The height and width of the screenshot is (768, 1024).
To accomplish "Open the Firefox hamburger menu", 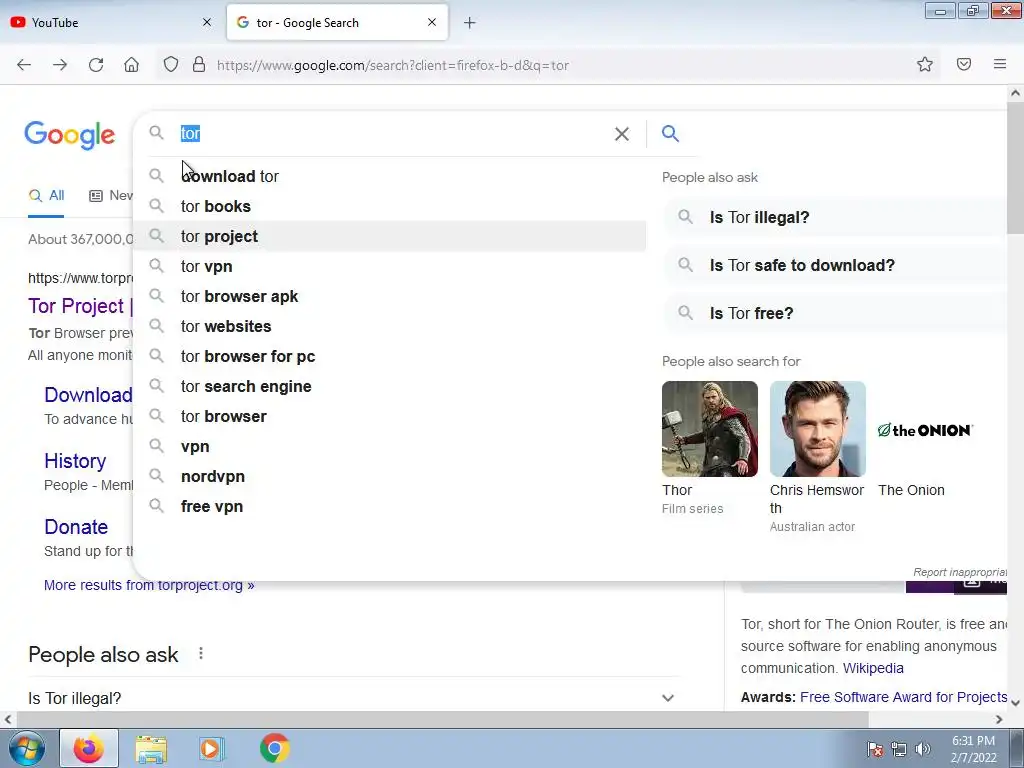I will click(x=1000, y=64).
